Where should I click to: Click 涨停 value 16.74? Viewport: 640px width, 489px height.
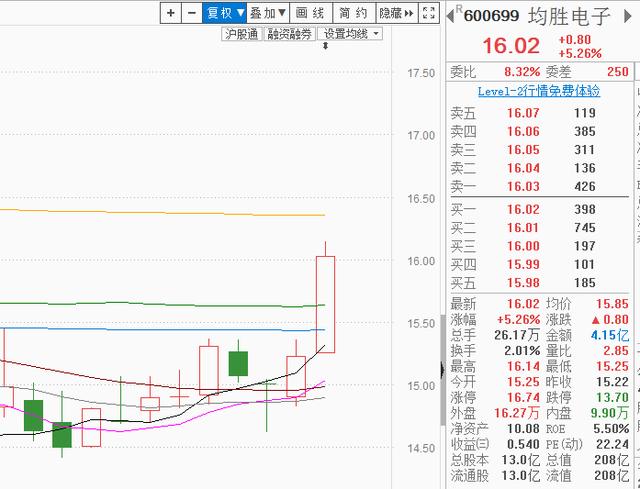click(x=523, y=397)
